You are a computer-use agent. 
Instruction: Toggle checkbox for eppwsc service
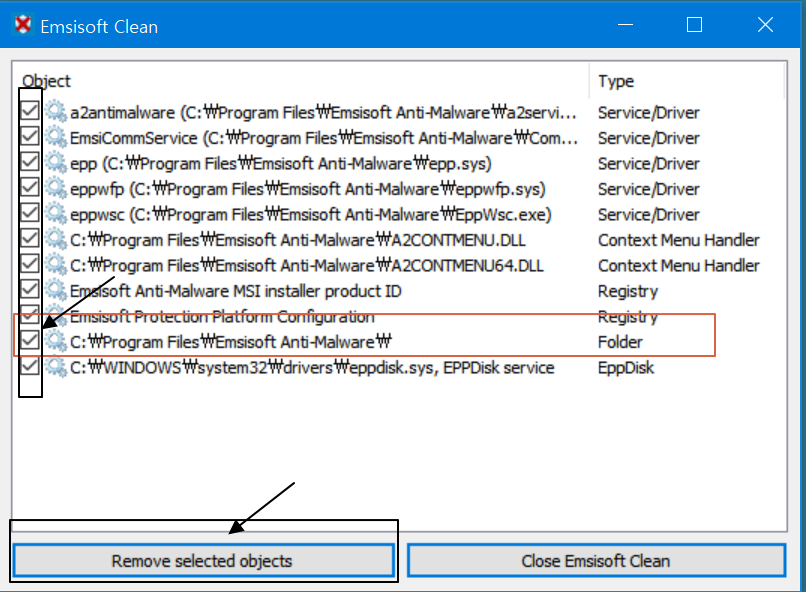[30, 212]
